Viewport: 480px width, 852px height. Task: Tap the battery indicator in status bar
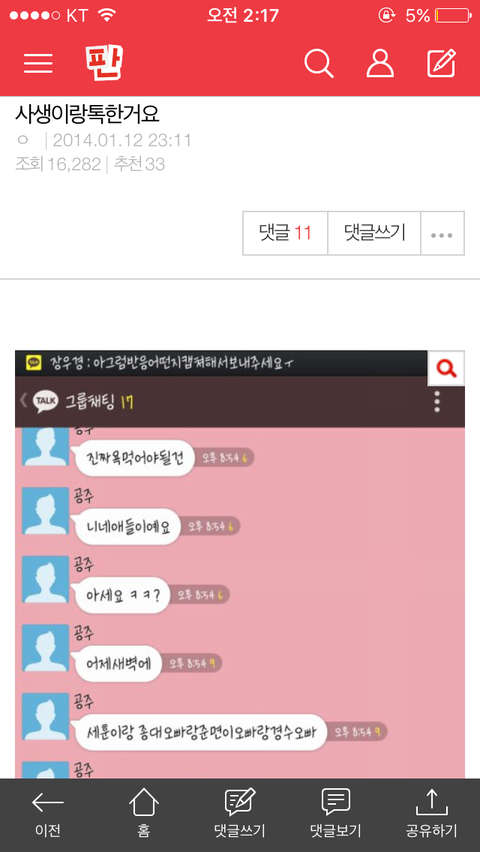pyautogui.click(x=452, y=16)
